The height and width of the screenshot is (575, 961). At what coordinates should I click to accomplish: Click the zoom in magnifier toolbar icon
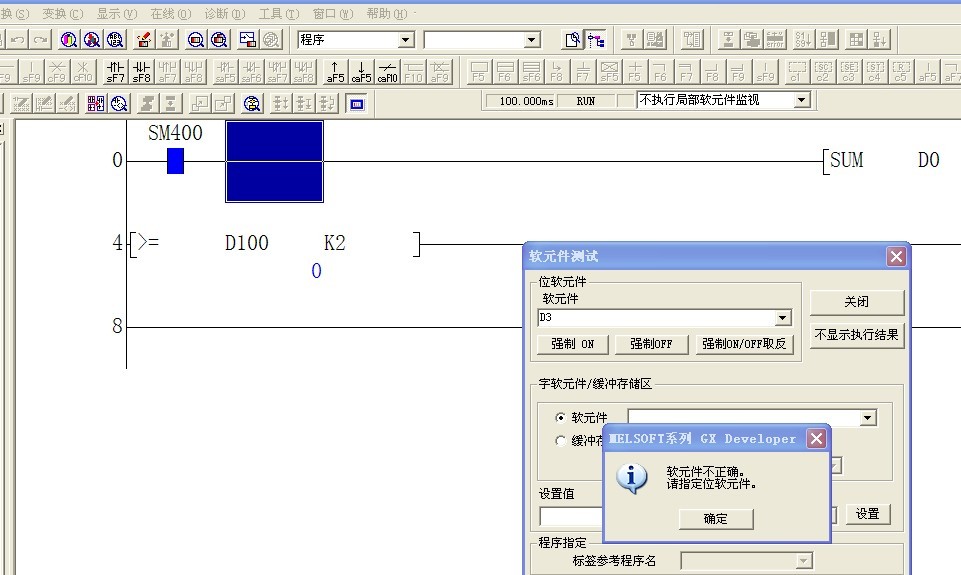coord(196,40)
